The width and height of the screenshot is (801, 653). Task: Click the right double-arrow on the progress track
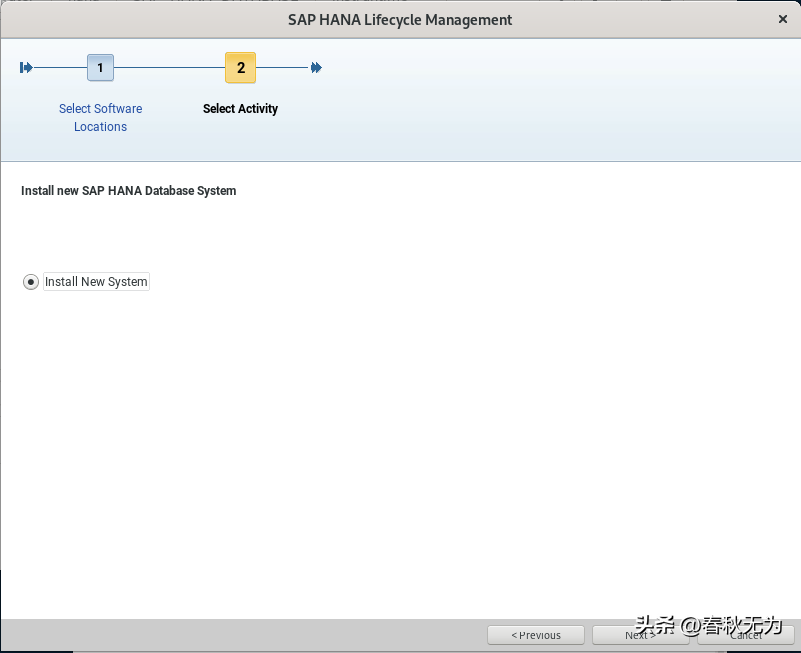pos(316,67)
